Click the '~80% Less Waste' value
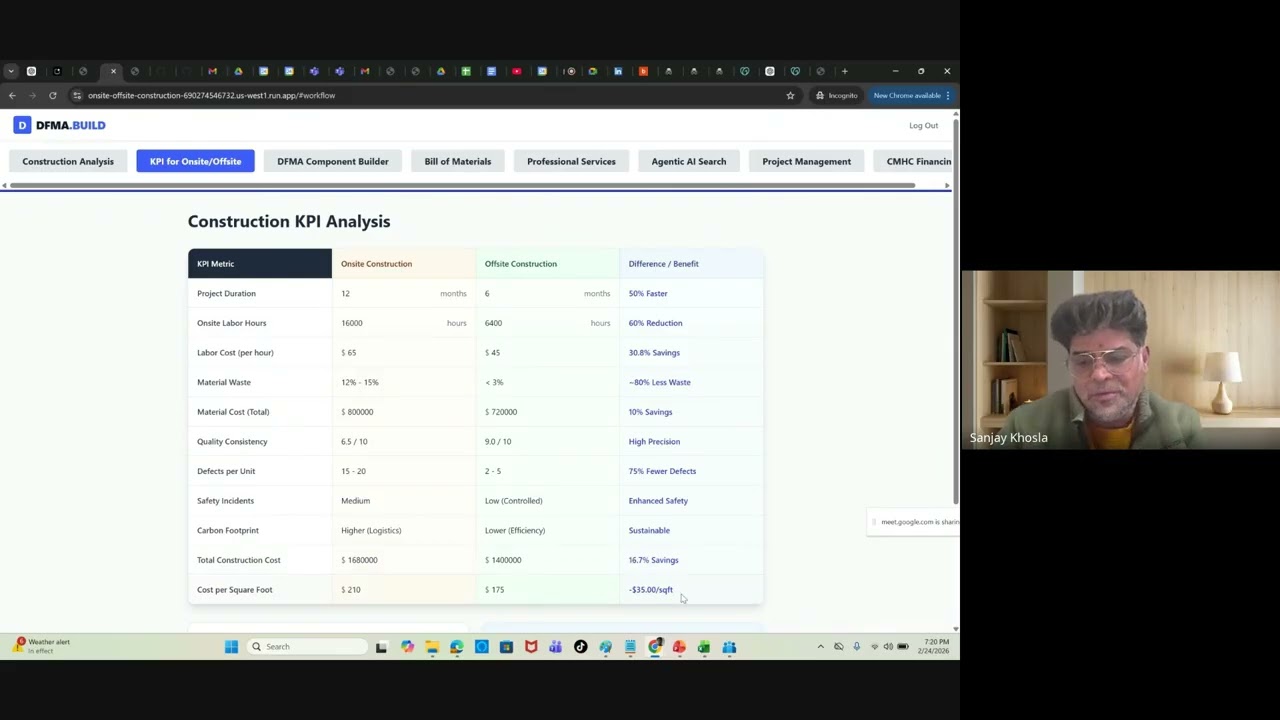The width and height of the screenshot is (1280, 720). pos(659,382)
